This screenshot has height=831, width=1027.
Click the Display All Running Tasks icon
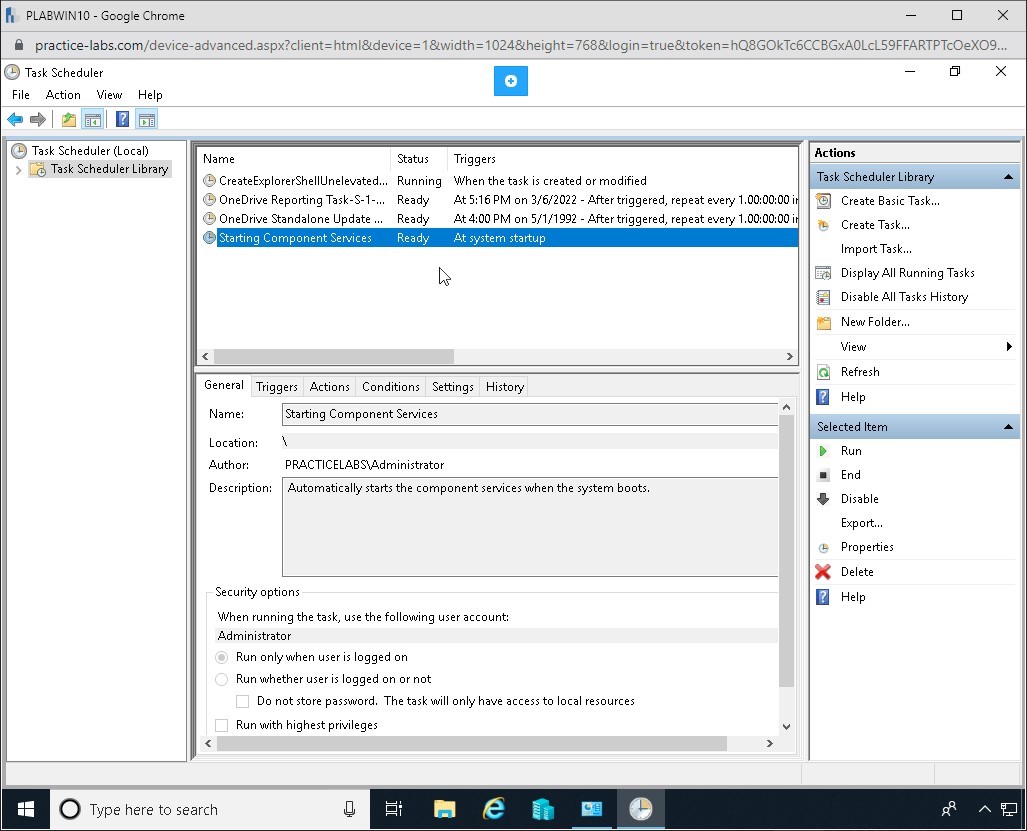(x=823, y=273)
